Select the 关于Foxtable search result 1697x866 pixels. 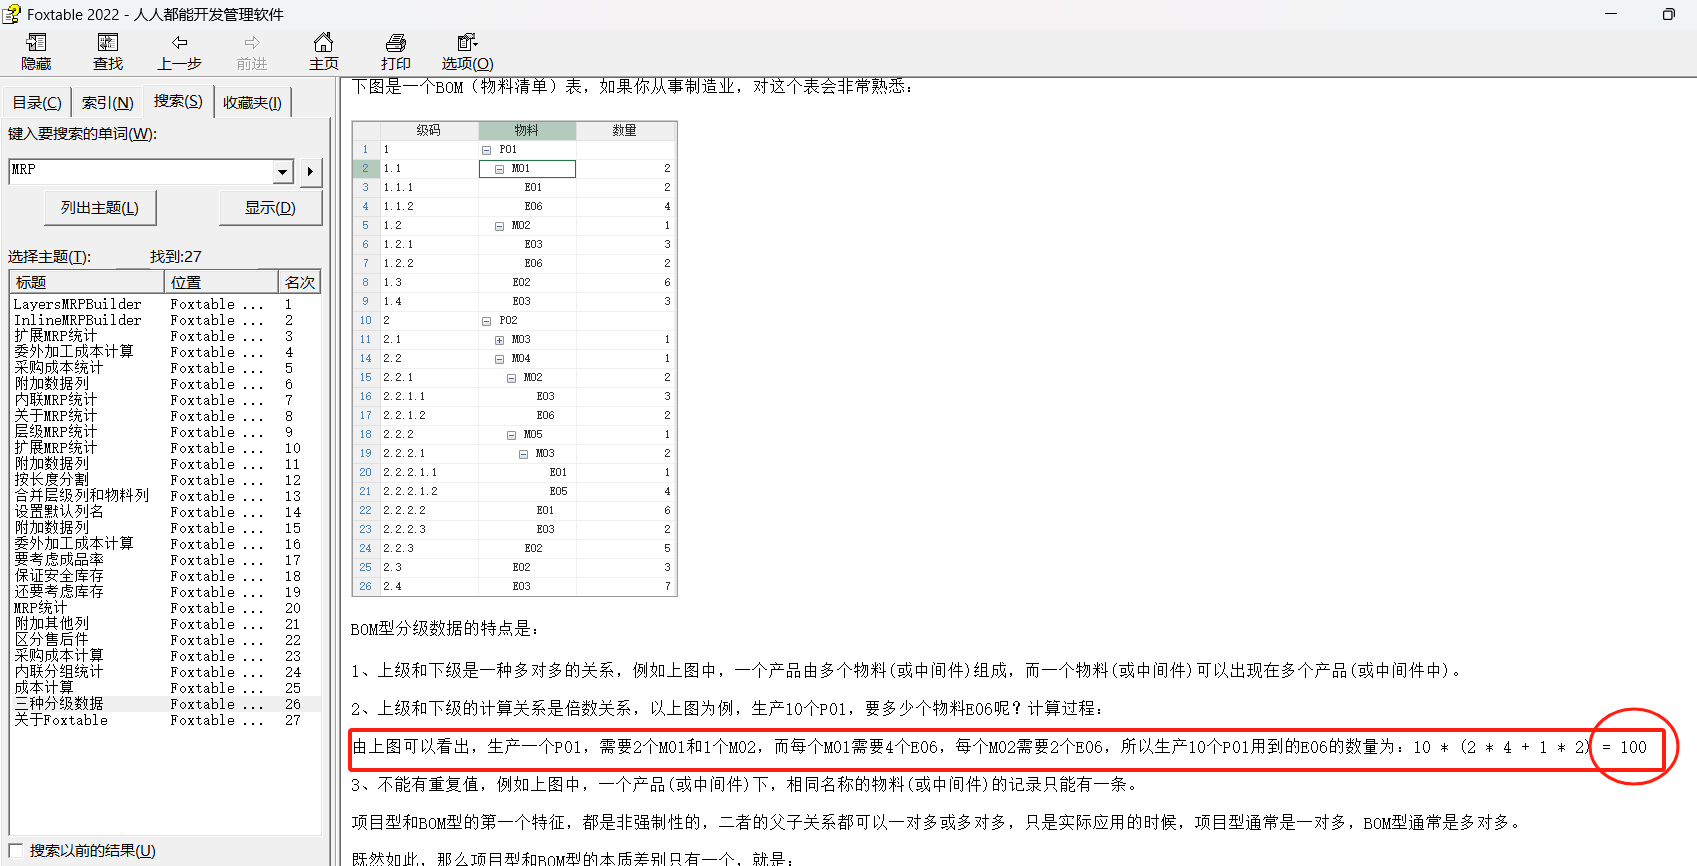click(60, 720)
